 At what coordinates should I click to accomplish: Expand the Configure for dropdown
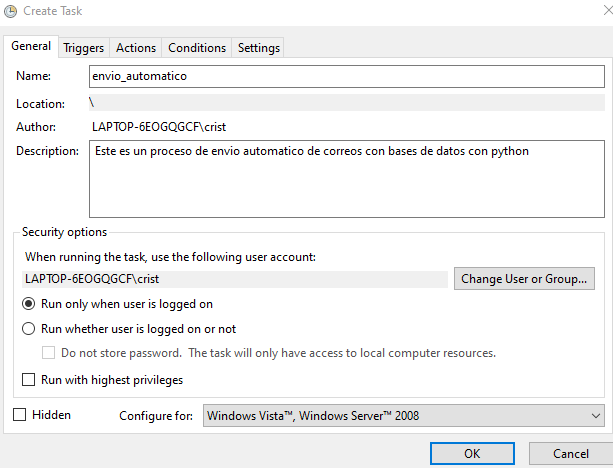pyautogui.click(x=402, y=415)
